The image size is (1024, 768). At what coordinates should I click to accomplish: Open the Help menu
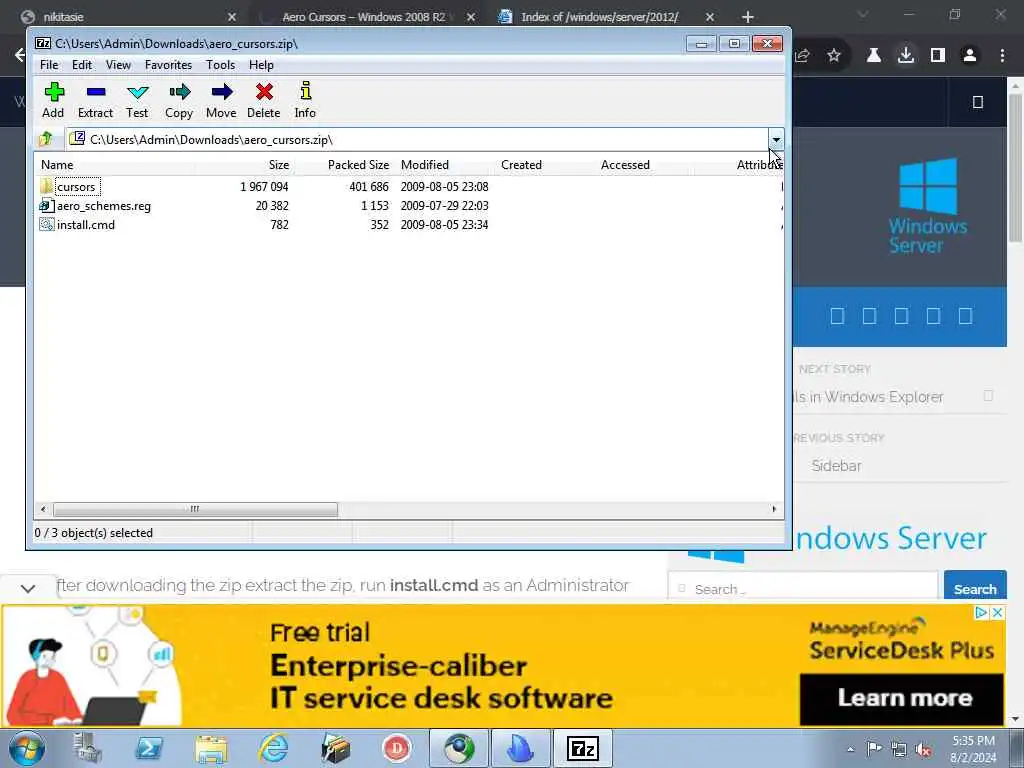click(261, 65)
